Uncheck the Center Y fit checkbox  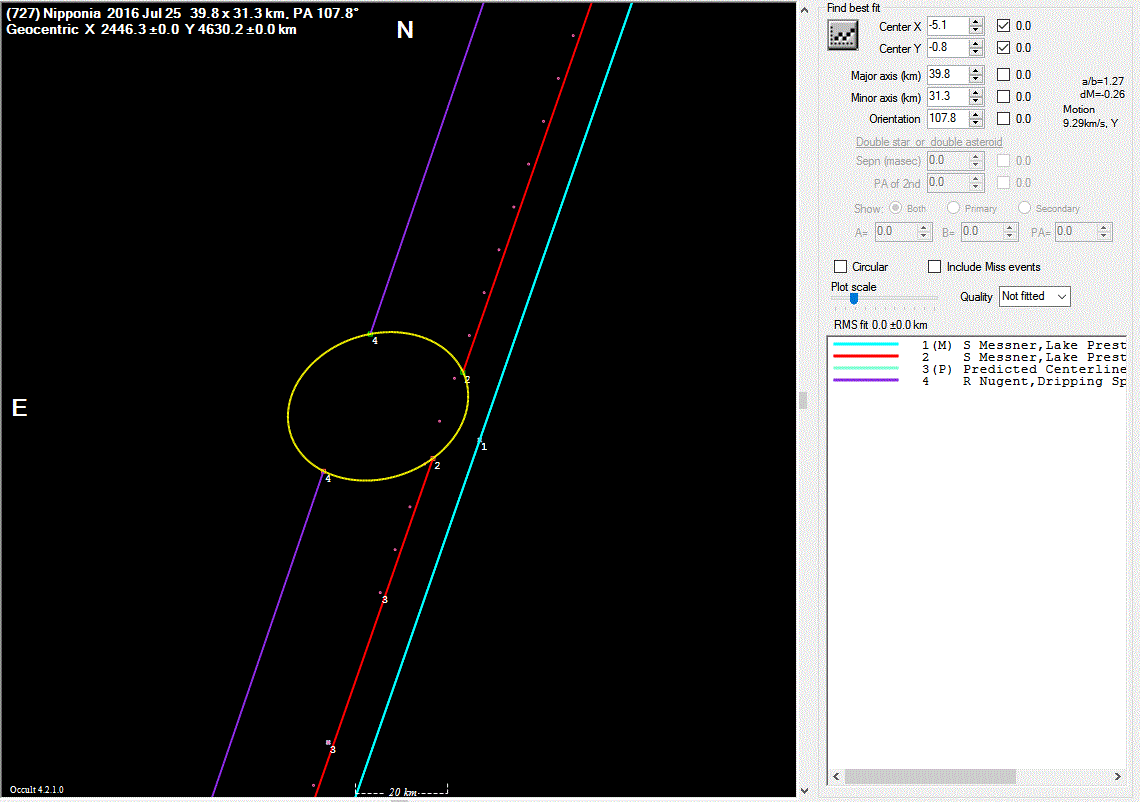tap(1004, 48)
